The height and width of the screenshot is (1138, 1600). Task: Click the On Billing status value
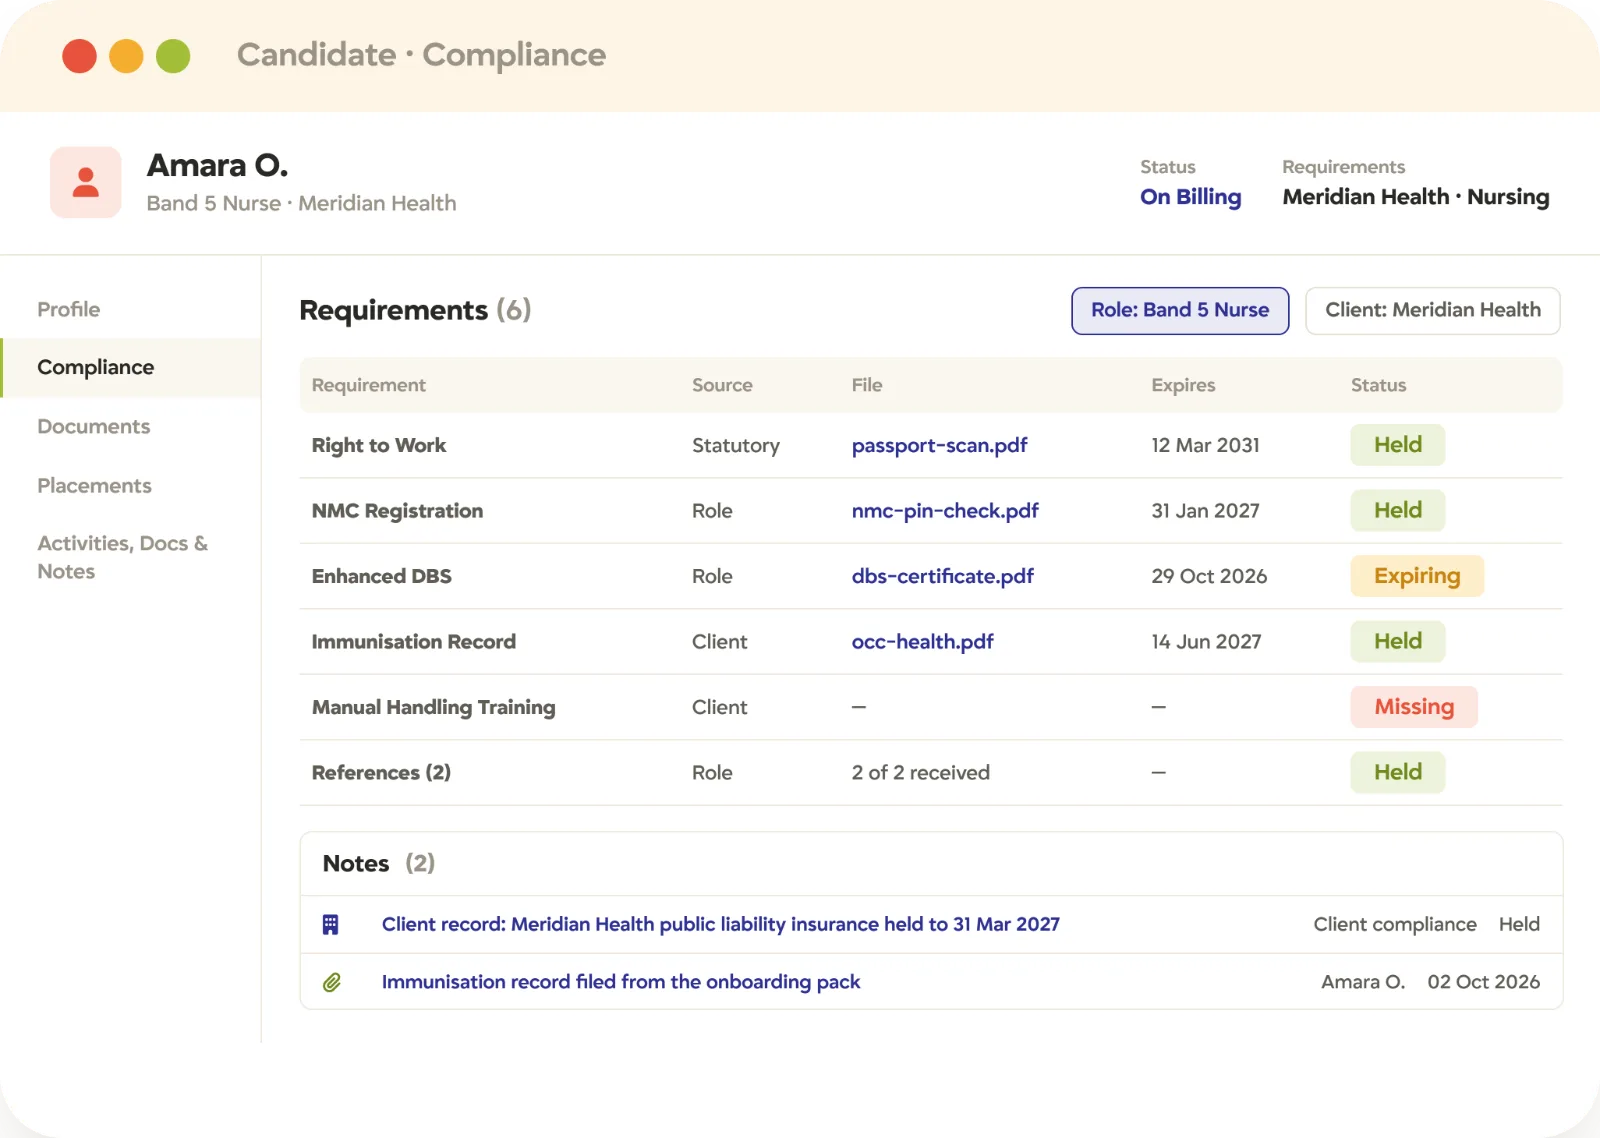(1191, 197)
